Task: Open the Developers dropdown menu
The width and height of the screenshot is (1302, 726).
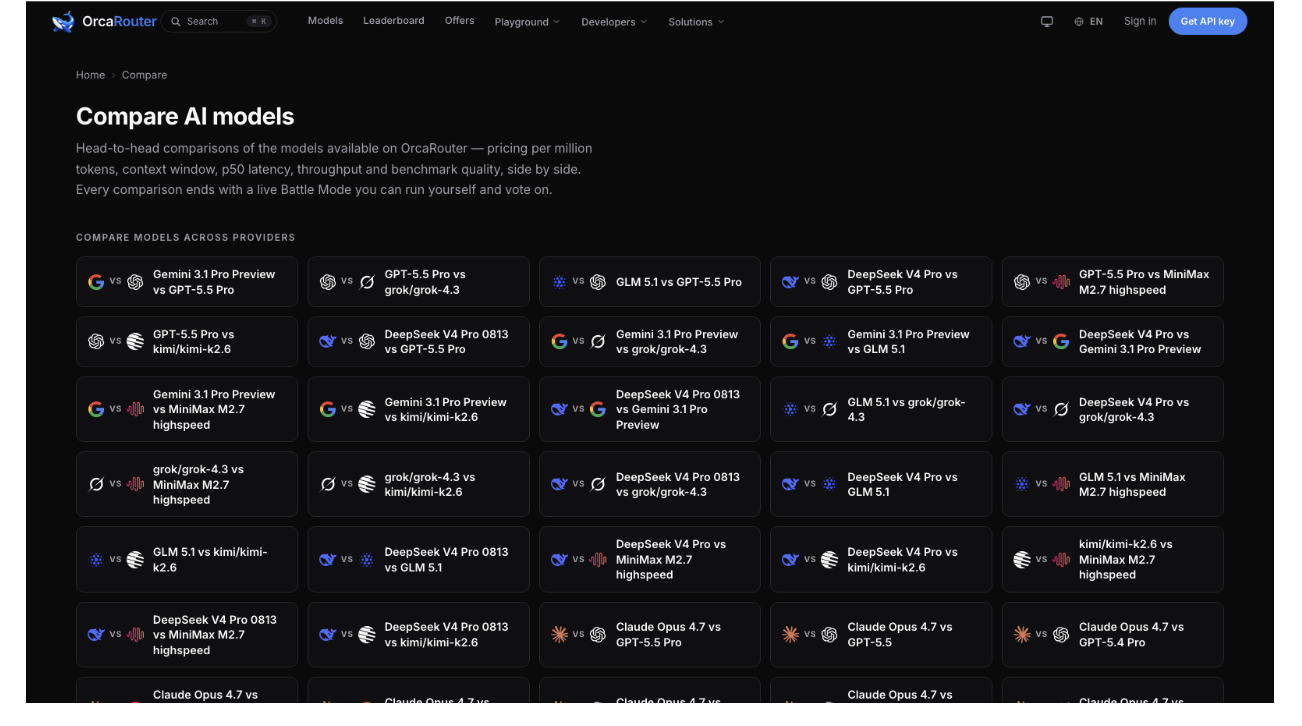Action: (x=614, y=21)
